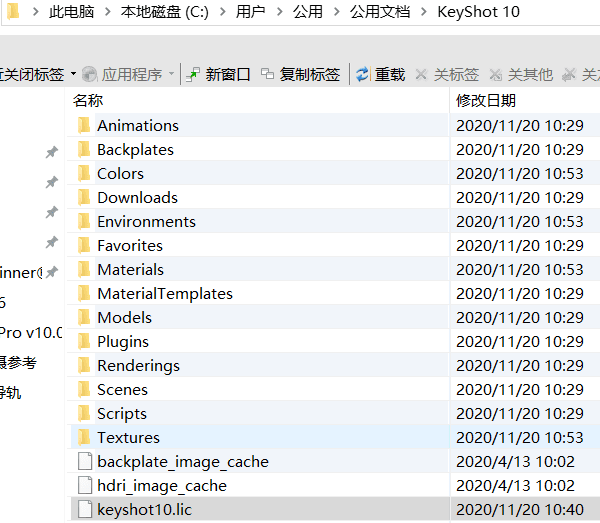Expand the 应用程序 dropdown arrow
600x523 pixels.
point(170,75)
